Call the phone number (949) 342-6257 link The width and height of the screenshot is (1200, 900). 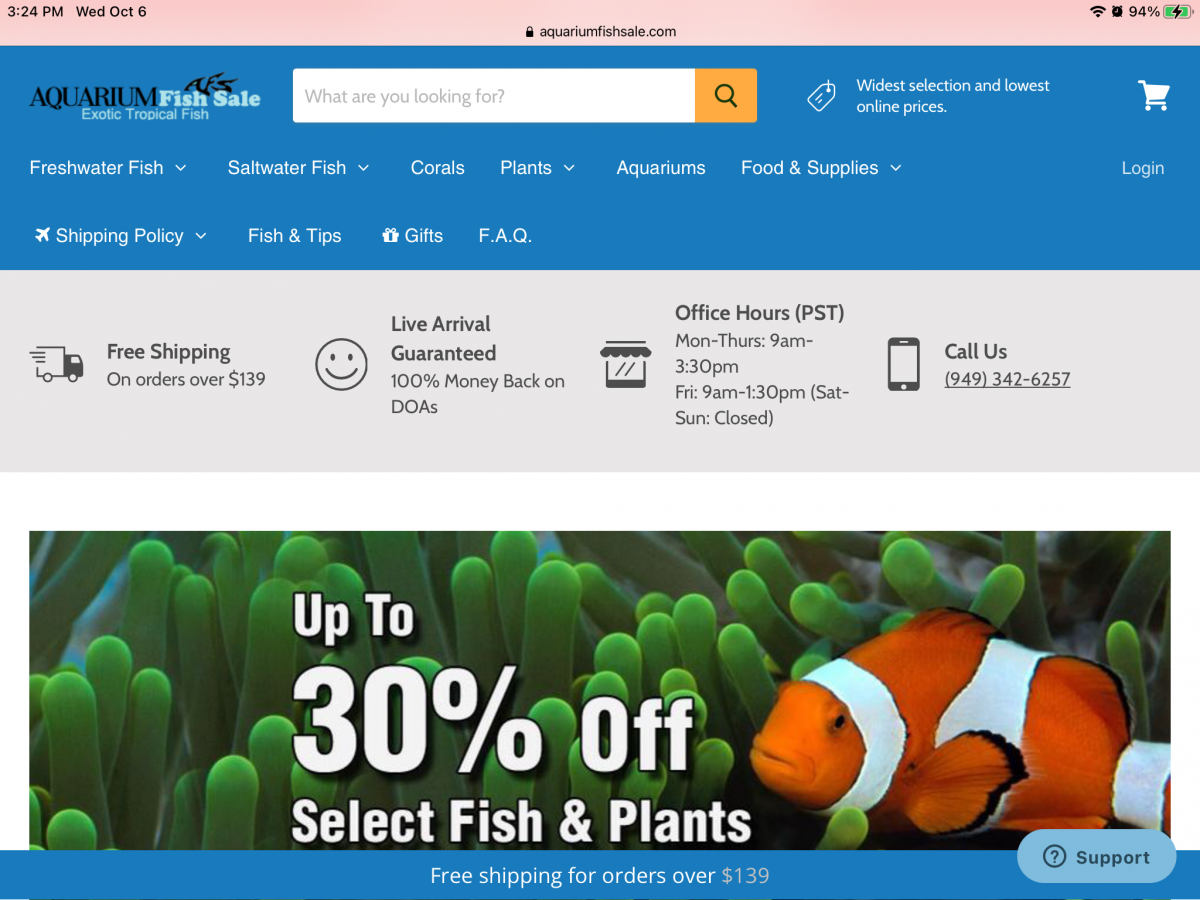tap(1007, 380)
